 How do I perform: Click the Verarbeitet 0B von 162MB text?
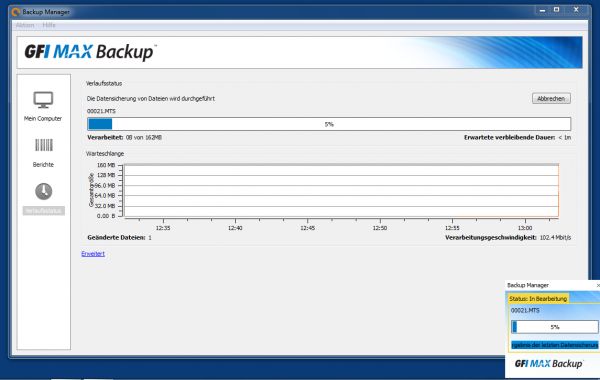tap(124, 137)
